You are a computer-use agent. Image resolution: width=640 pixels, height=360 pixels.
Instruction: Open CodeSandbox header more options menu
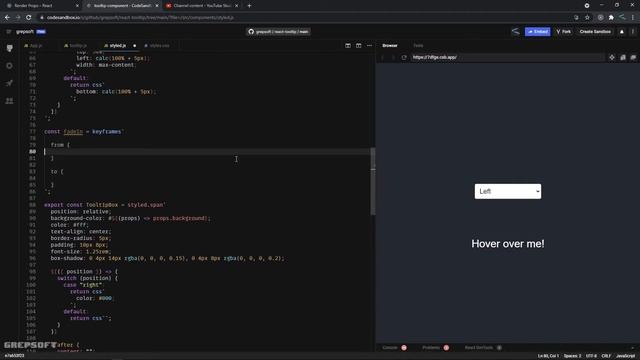tap(633, 31)
